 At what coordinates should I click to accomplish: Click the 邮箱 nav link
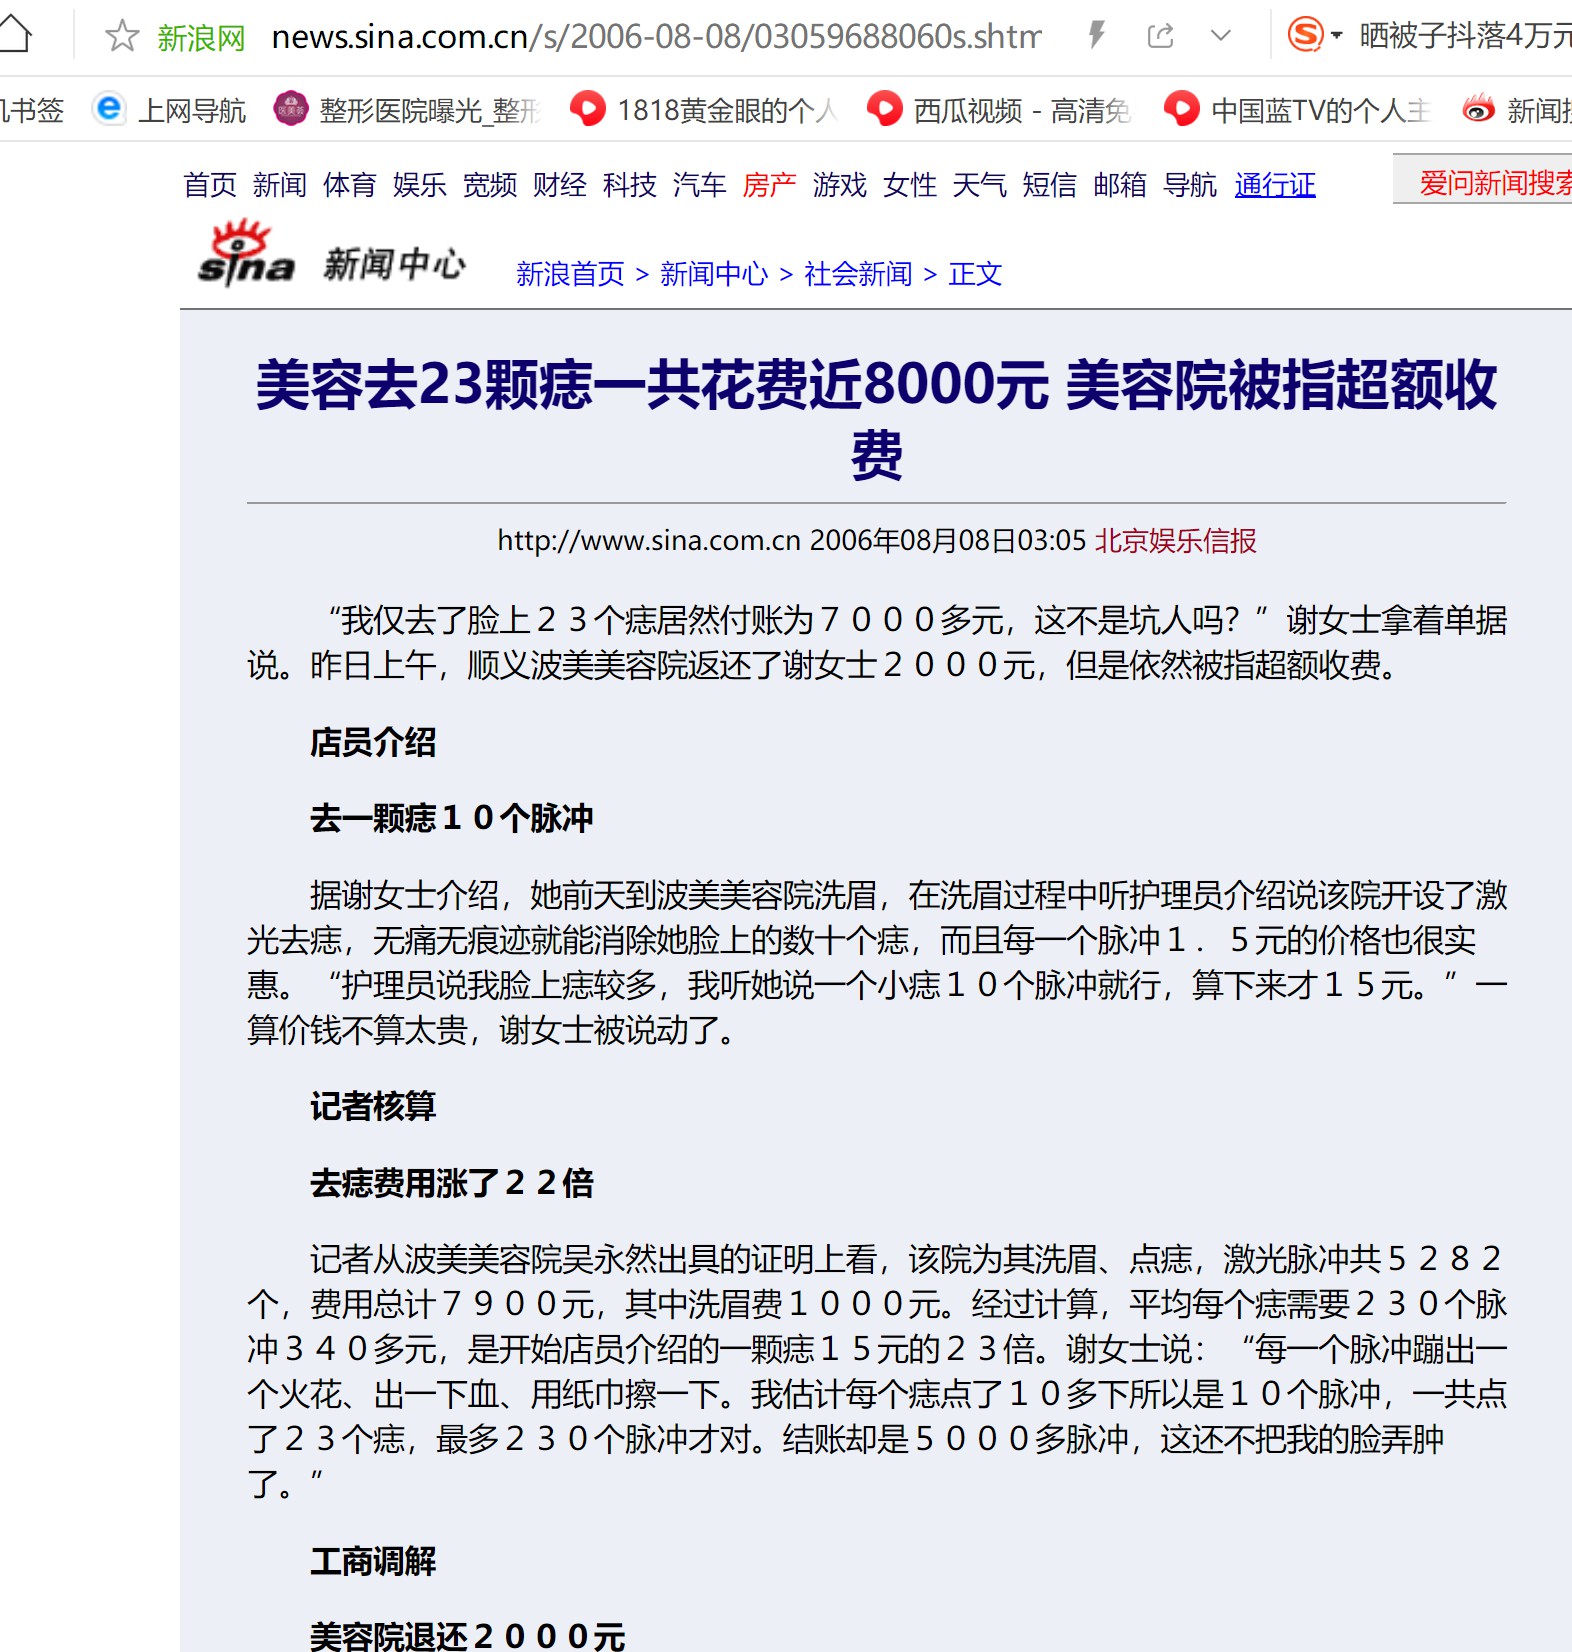1120,185
